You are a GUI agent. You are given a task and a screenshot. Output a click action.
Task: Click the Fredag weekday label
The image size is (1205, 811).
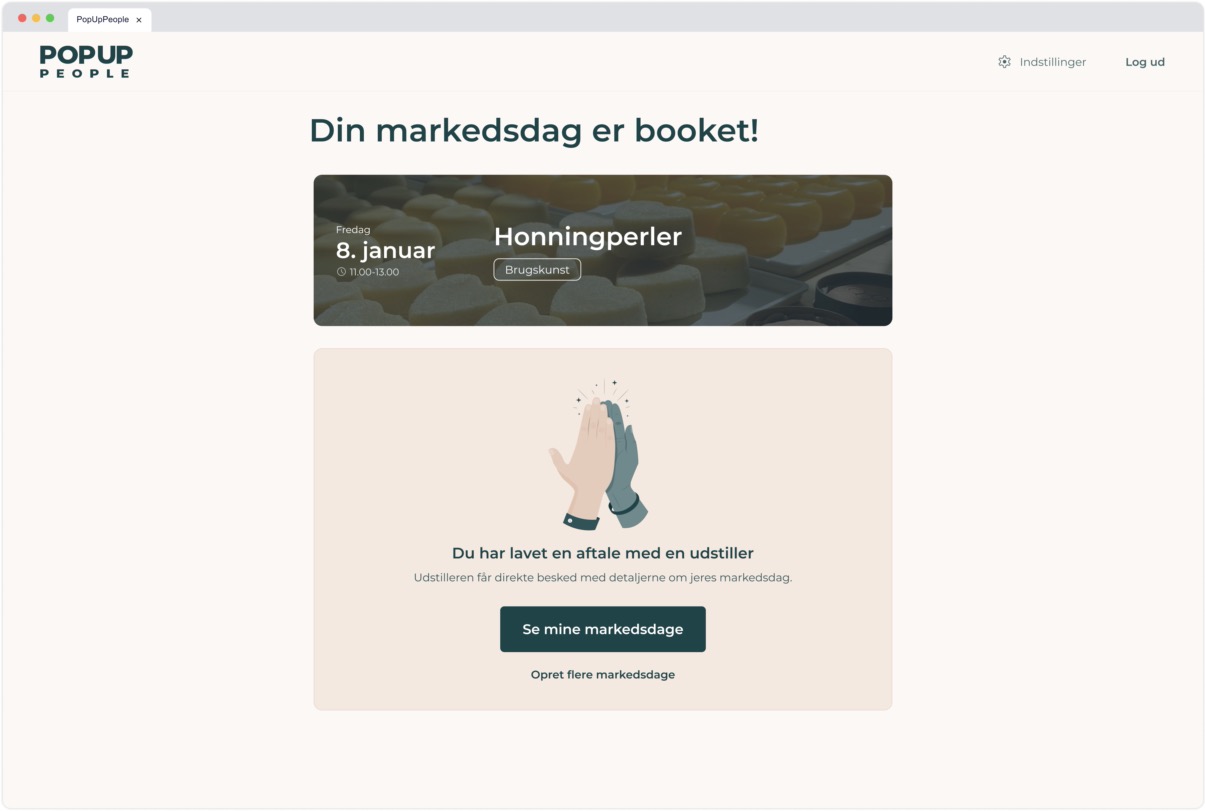pos(353,230)
